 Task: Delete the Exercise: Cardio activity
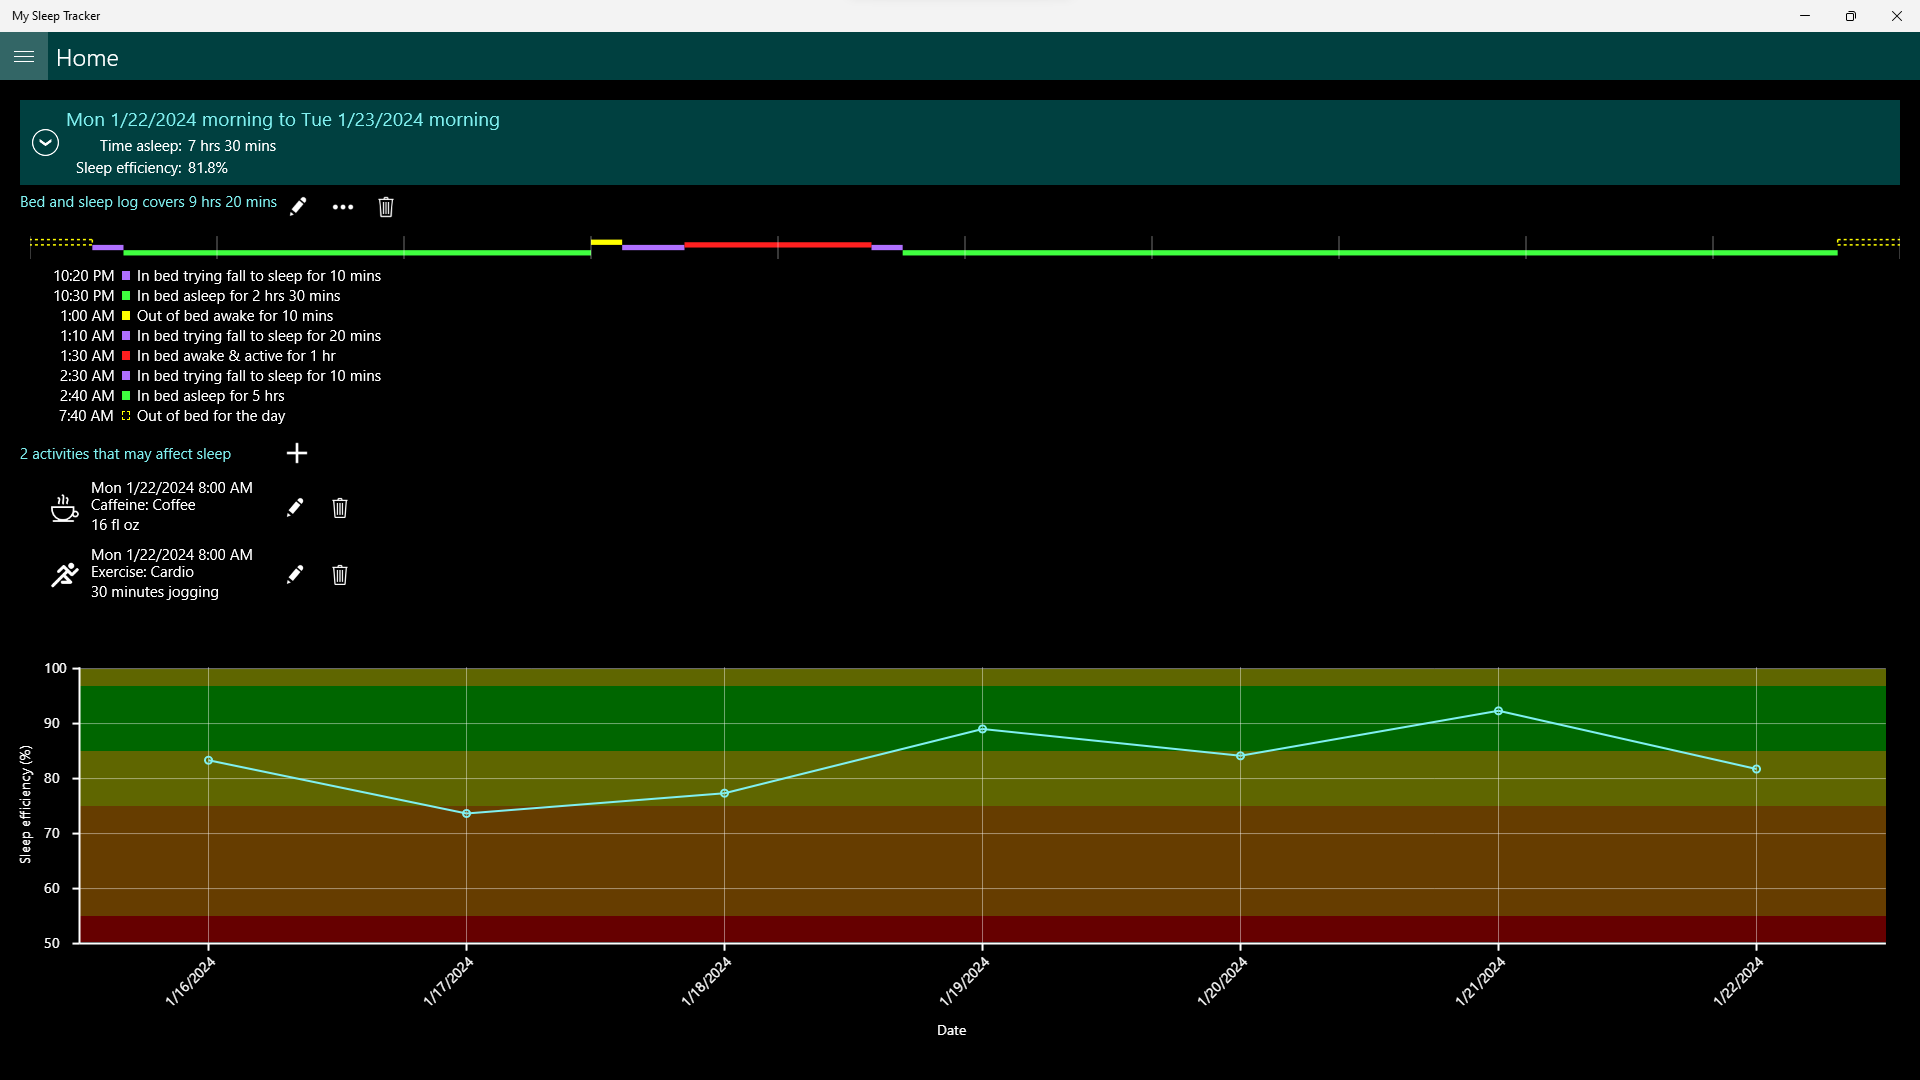(340, 575)
